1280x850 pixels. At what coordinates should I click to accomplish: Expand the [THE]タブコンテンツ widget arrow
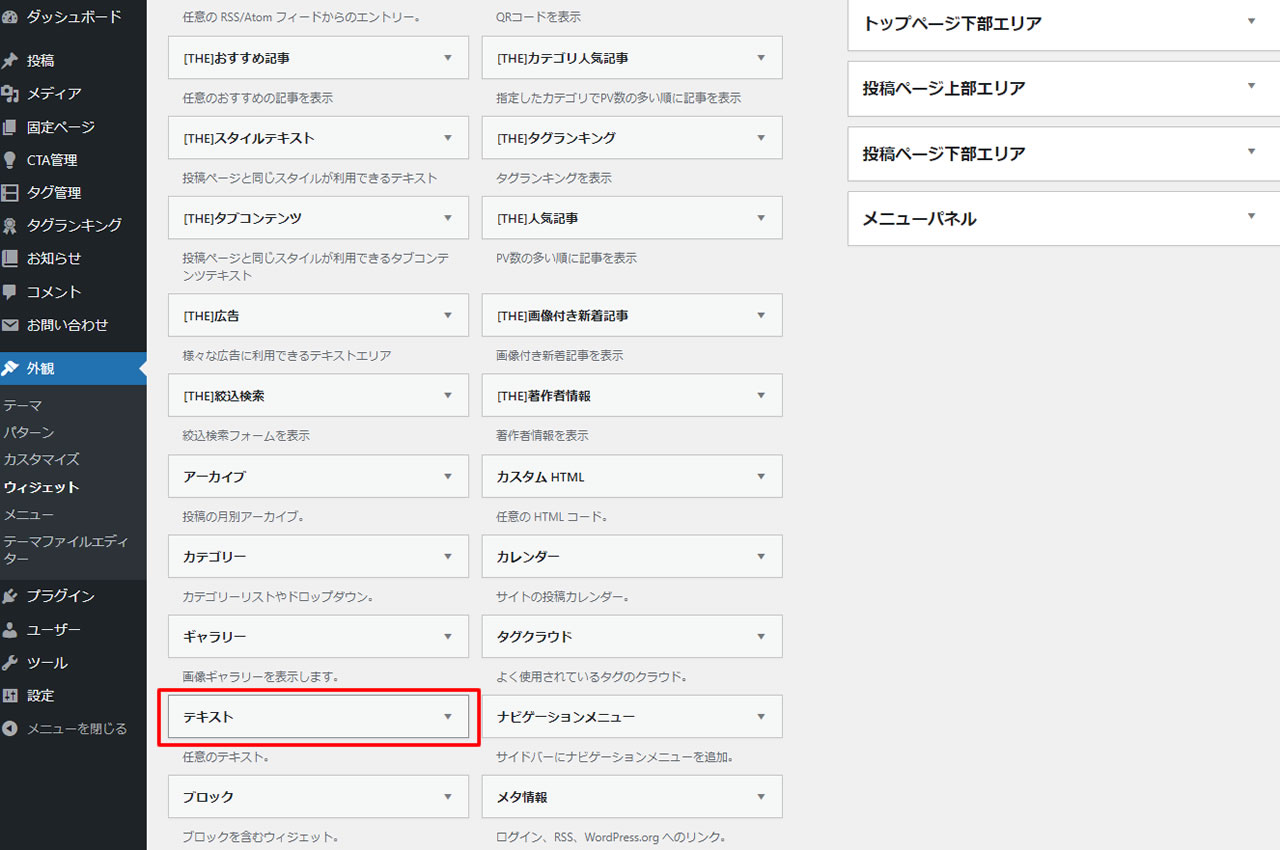point(448,218)
